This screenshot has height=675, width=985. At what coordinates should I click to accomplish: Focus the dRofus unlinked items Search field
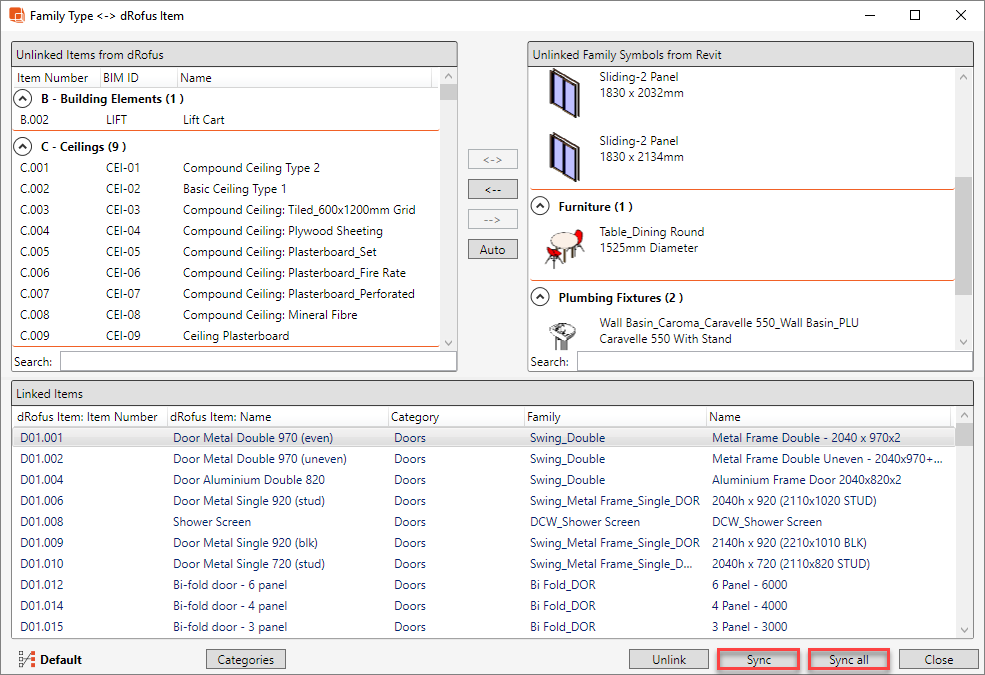[x=258, y=361]
